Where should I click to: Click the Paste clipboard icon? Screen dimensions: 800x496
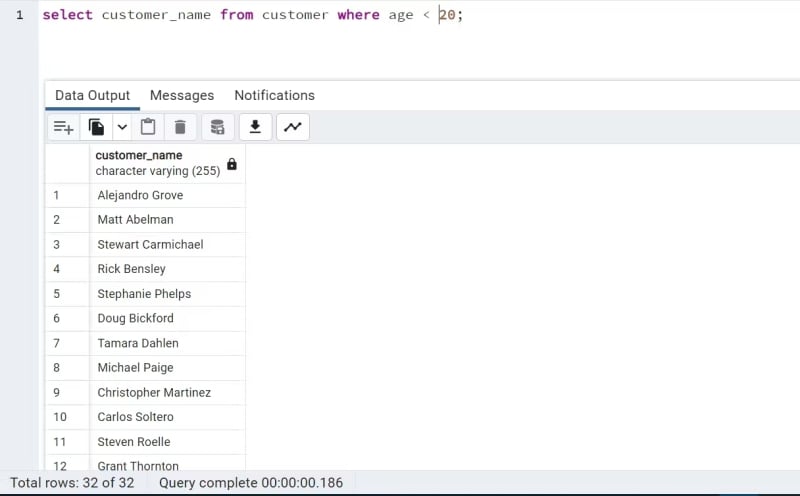[148, 127]
